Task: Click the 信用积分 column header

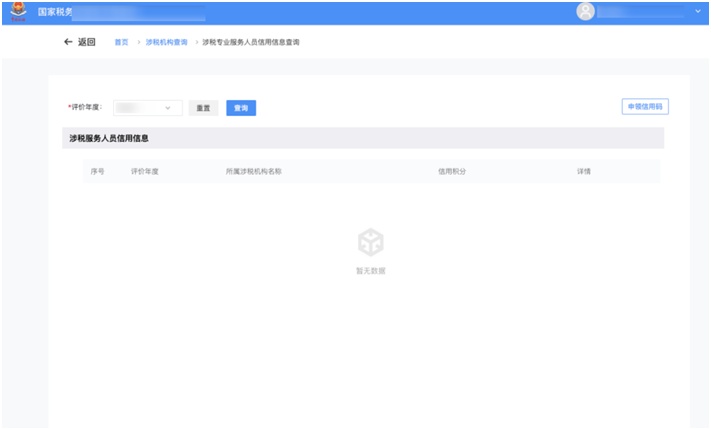Action: tap(452, 171)
